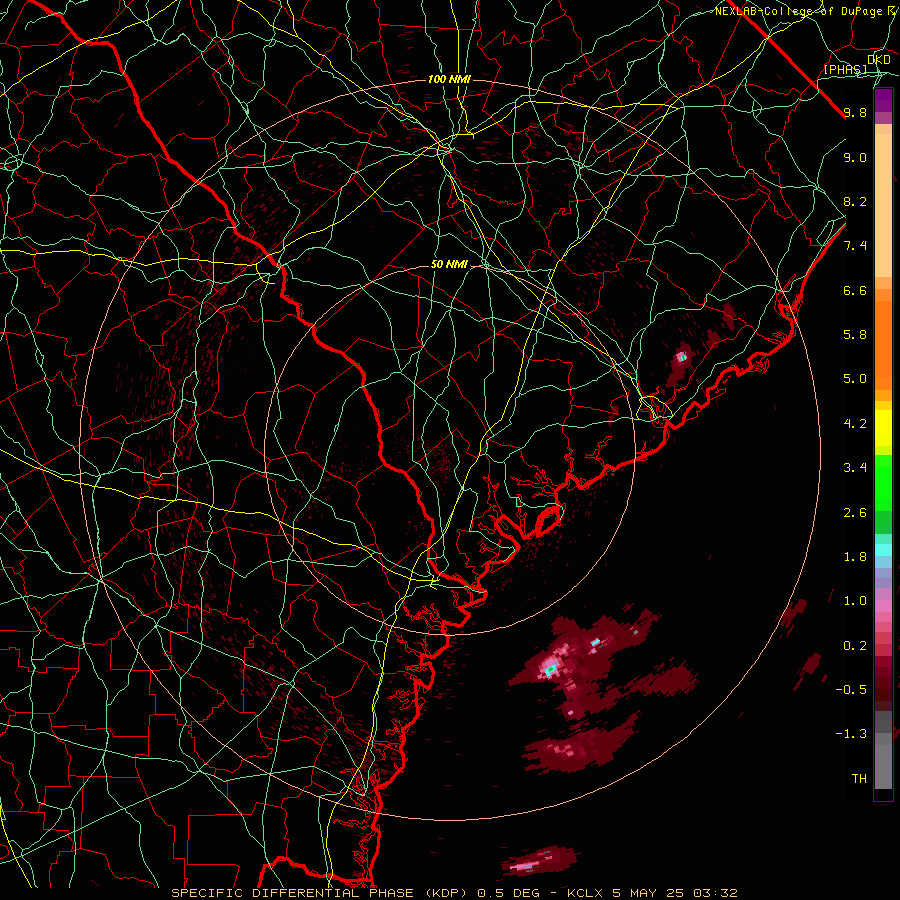Image resolution: width=900 pixels, height=900 pixels.
Task: Click the 7.4 value on color scale
Action: click(x=855, y=246)
